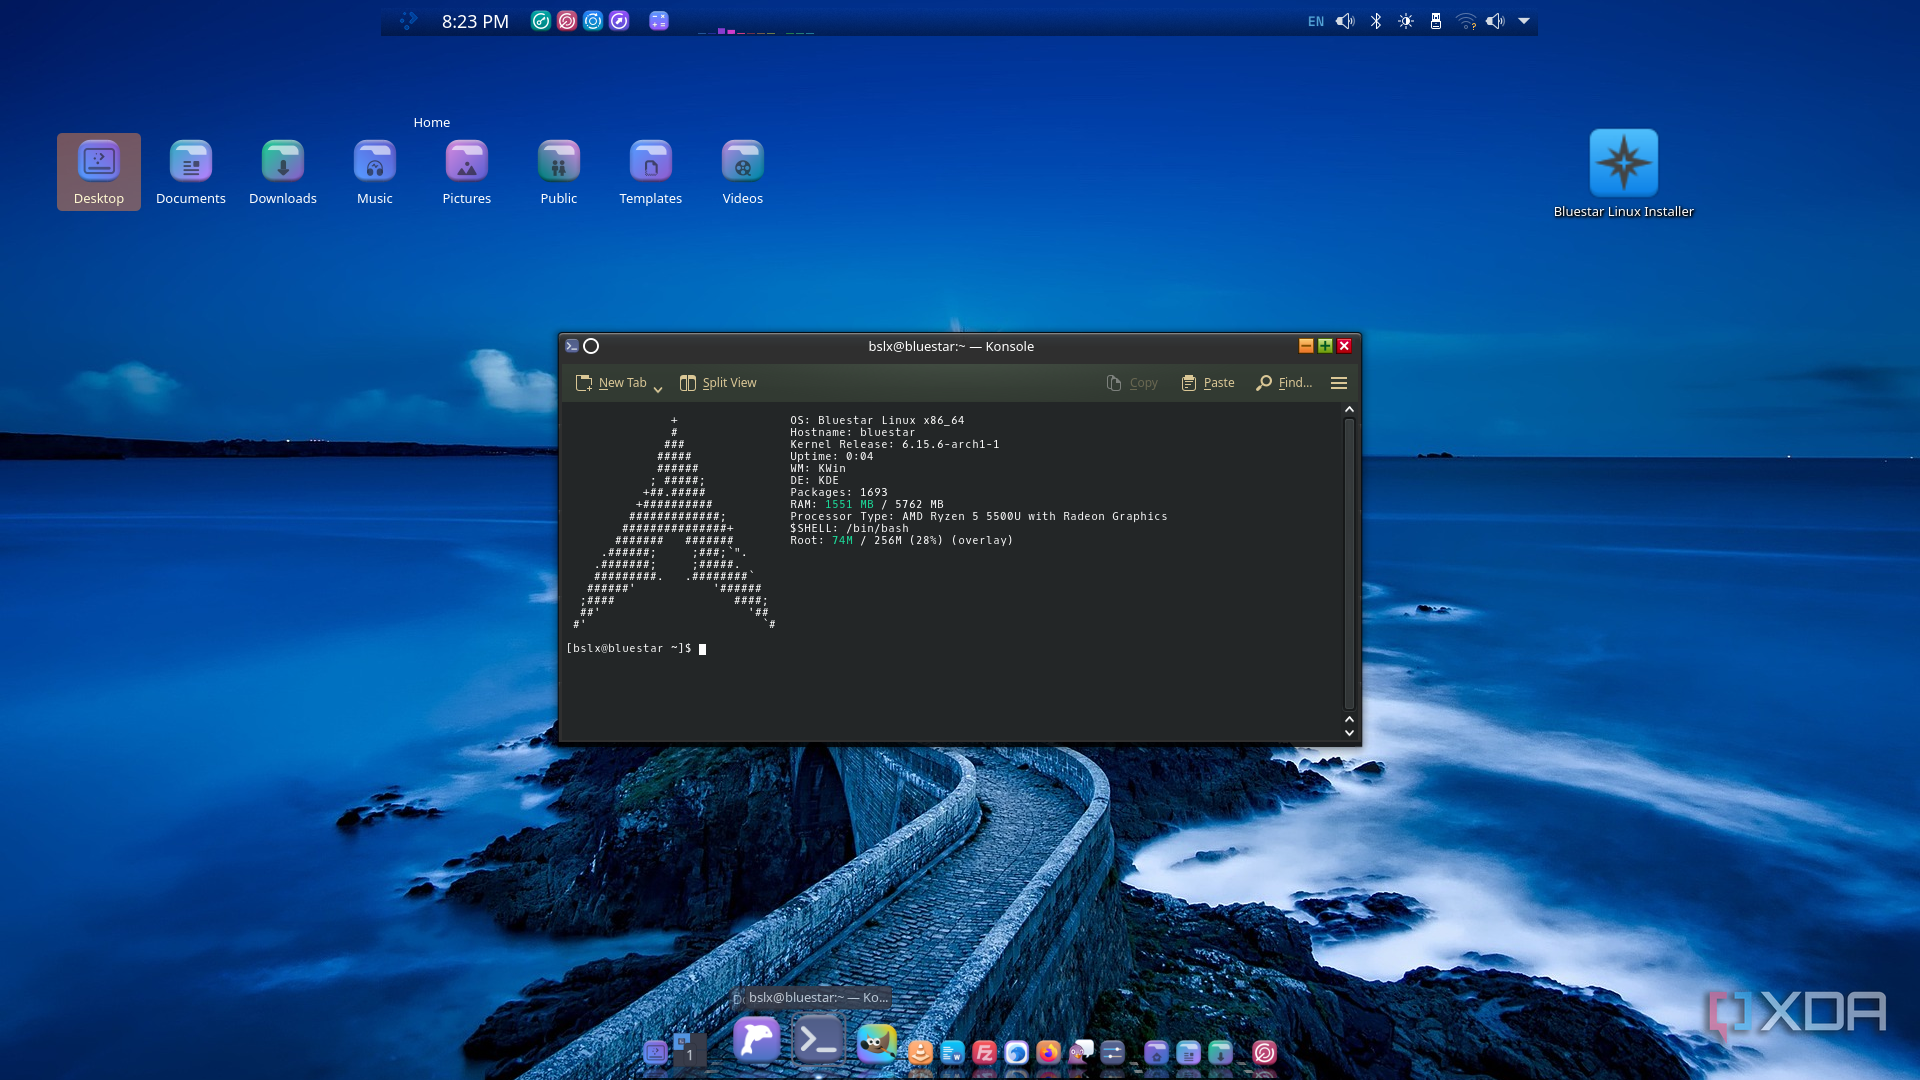The width and height of the screenshot is (1920, 1080).
Task: Open the Public folder
Action: [559, 172]
